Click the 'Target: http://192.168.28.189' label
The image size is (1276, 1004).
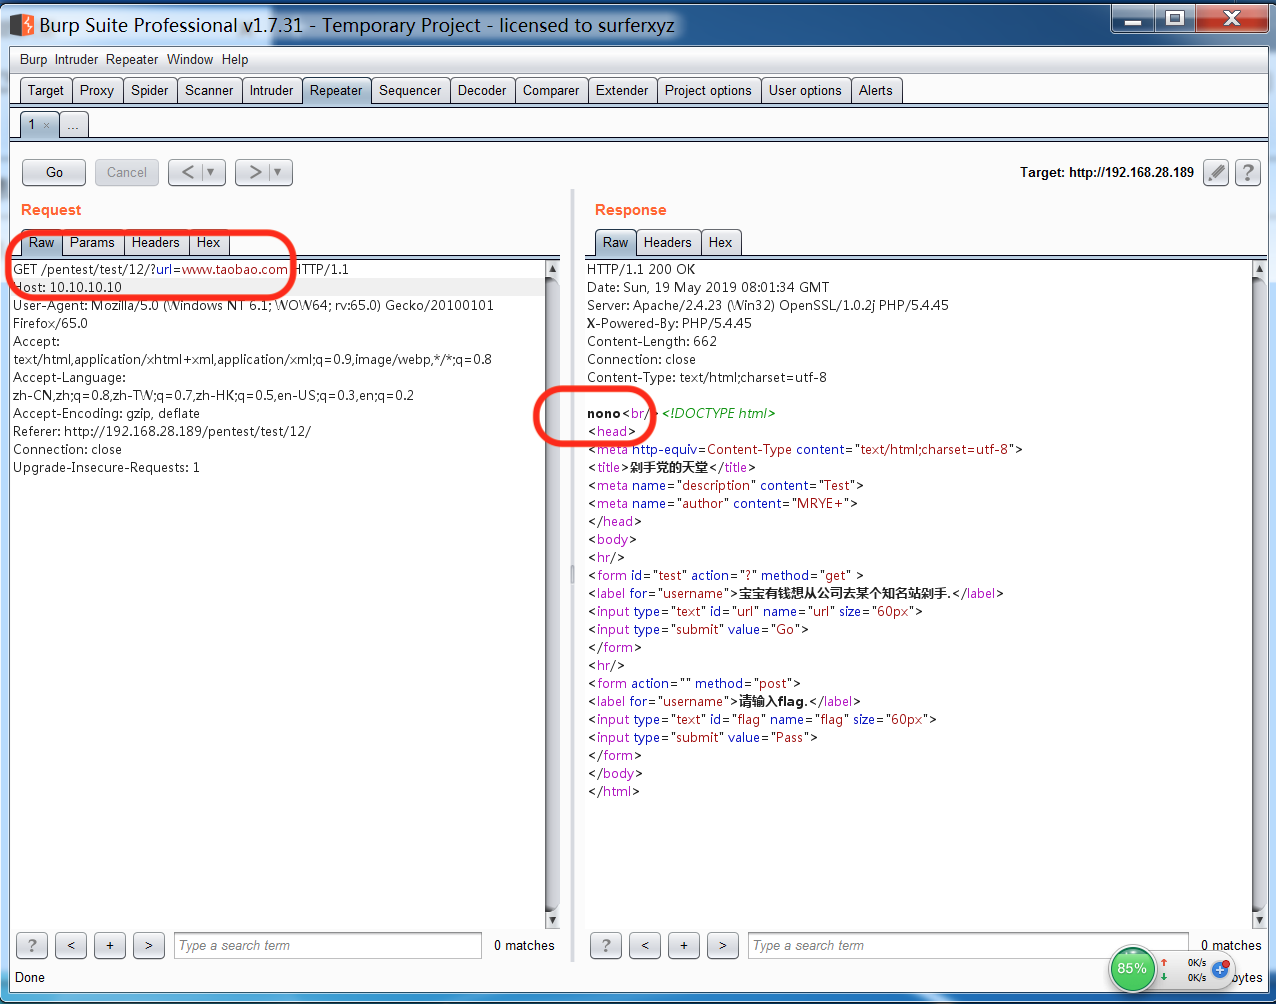1107,172
